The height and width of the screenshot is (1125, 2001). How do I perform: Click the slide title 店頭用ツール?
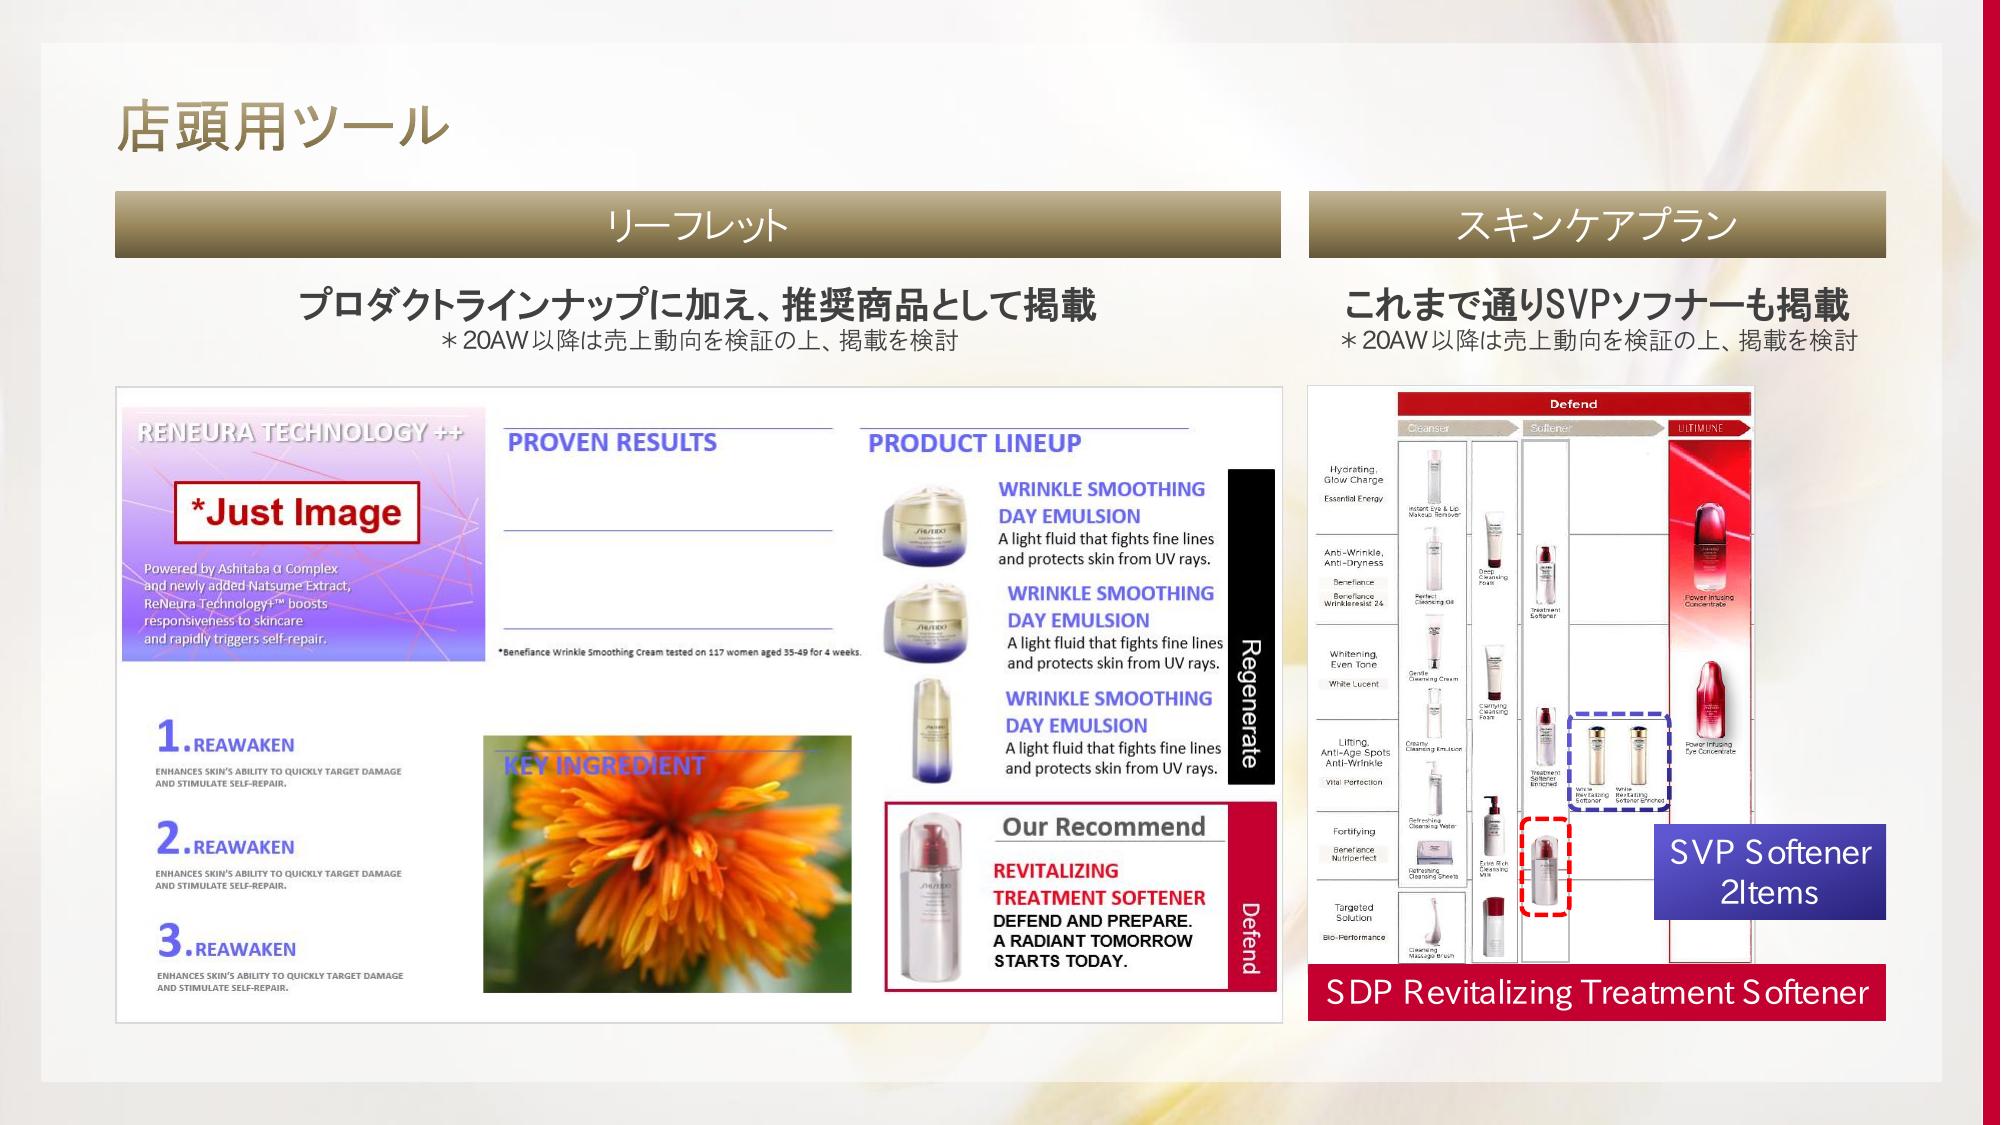[x=283, y=127]
